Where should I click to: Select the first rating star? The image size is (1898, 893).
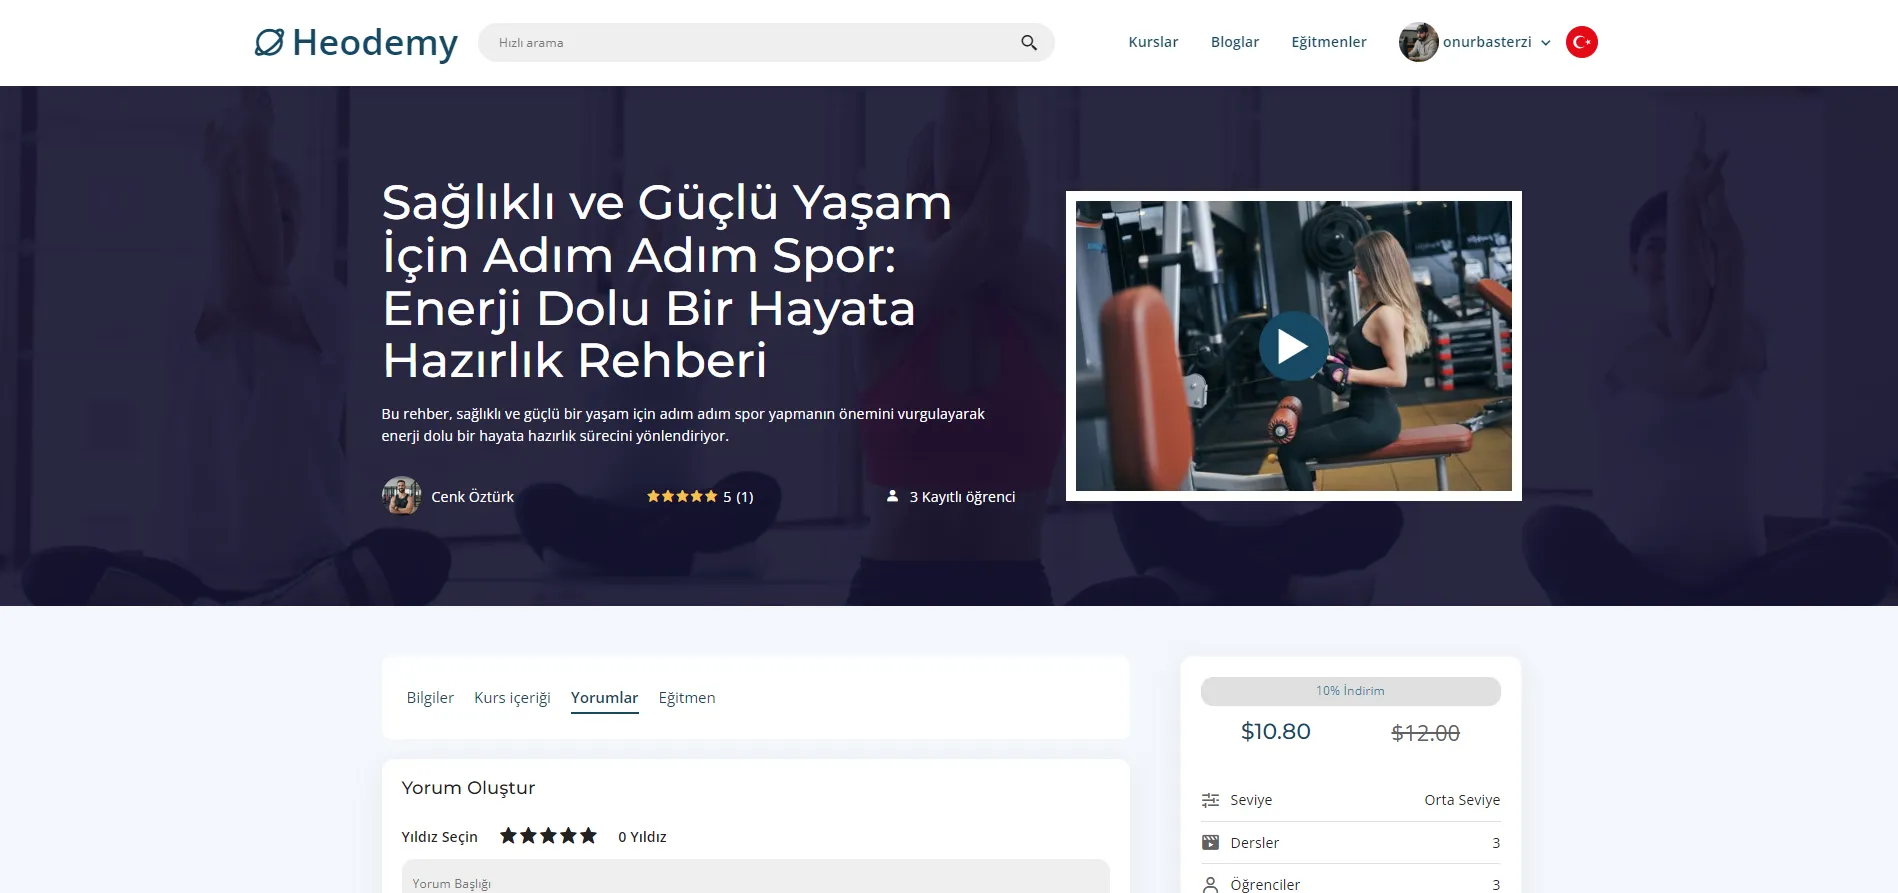pyautogui.click(x=509, y=836)
